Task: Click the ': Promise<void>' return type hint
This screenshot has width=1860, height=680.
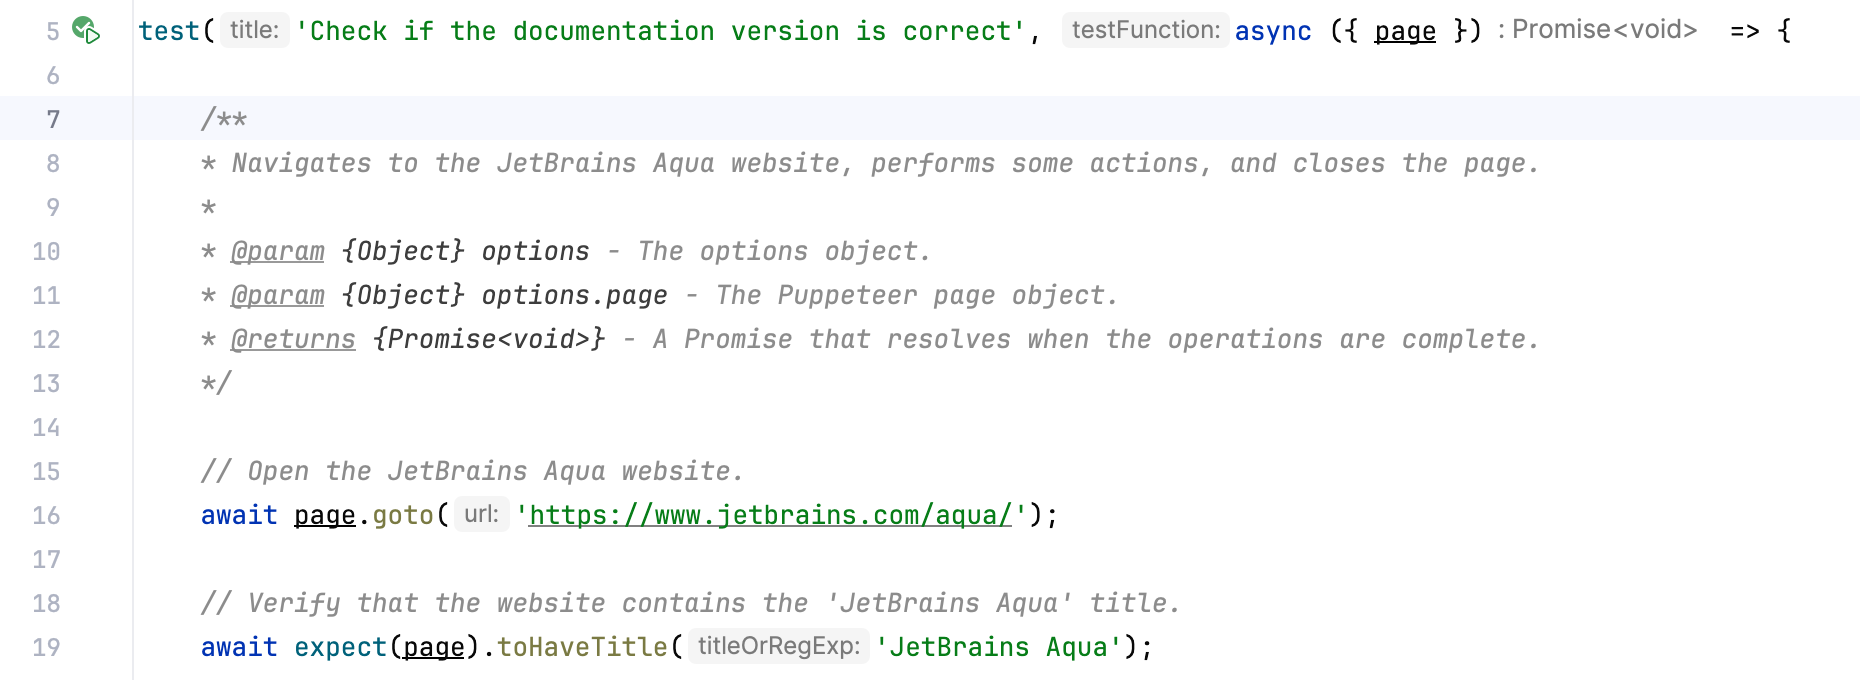Action: tap(1598, 30)
